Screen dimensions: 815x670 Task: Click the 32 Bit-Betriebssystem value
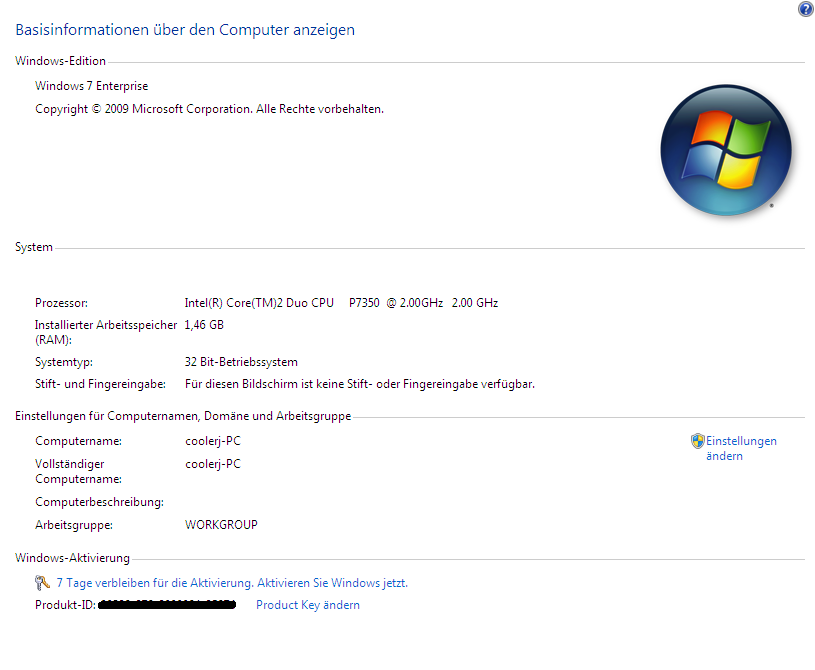pos(241,362)
